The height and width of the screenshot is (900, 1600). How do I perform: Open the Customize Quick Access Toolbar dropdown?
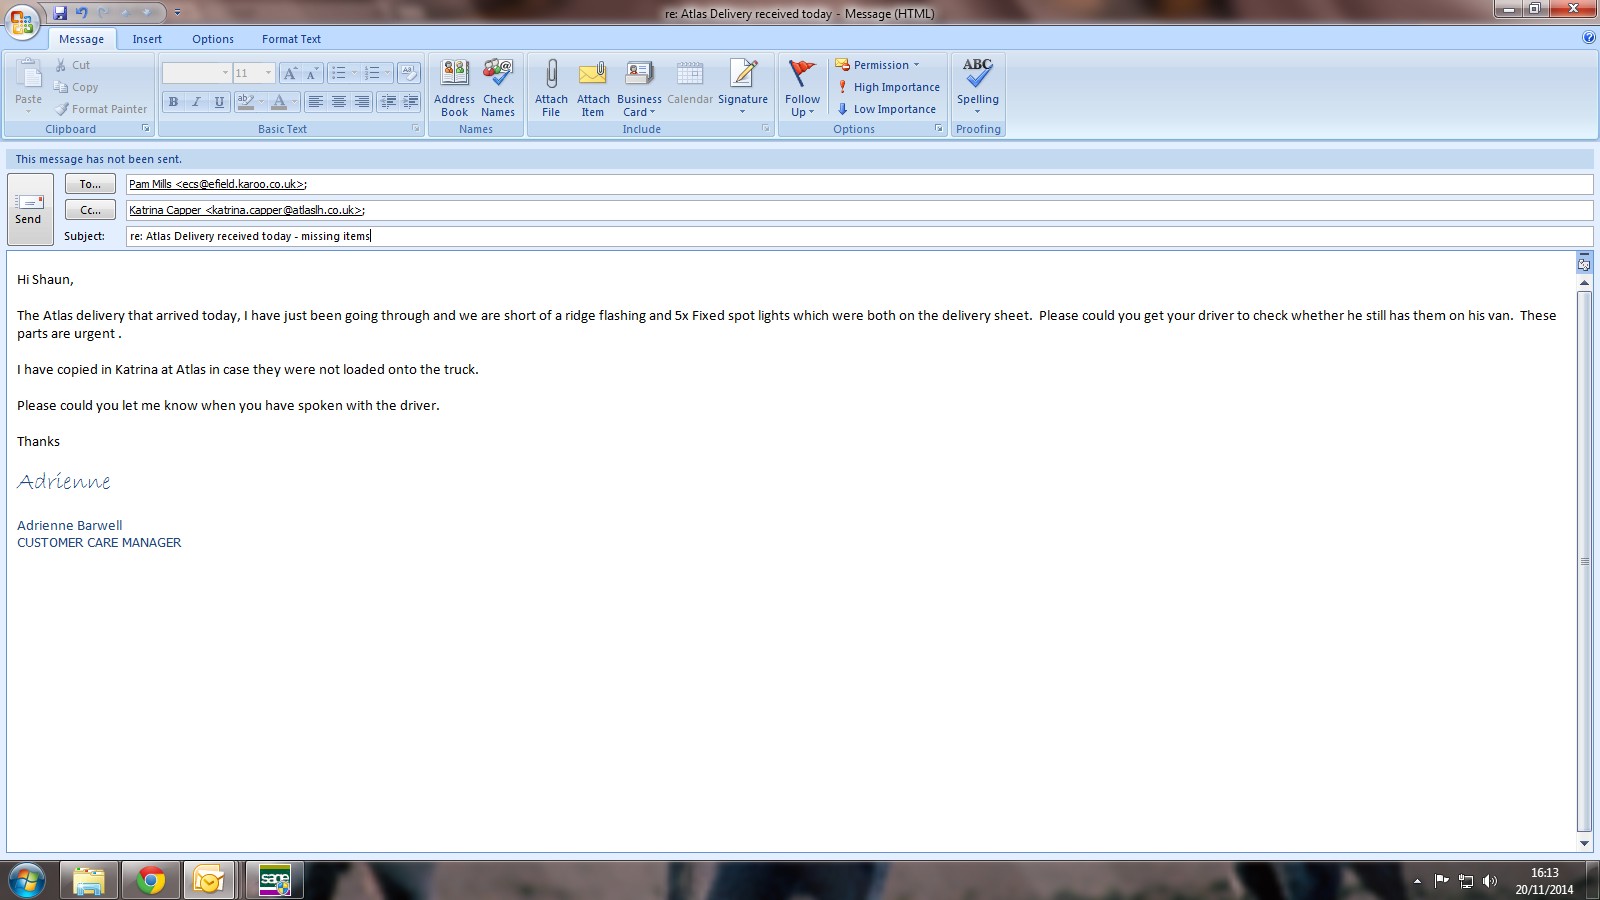pos(177,13)
